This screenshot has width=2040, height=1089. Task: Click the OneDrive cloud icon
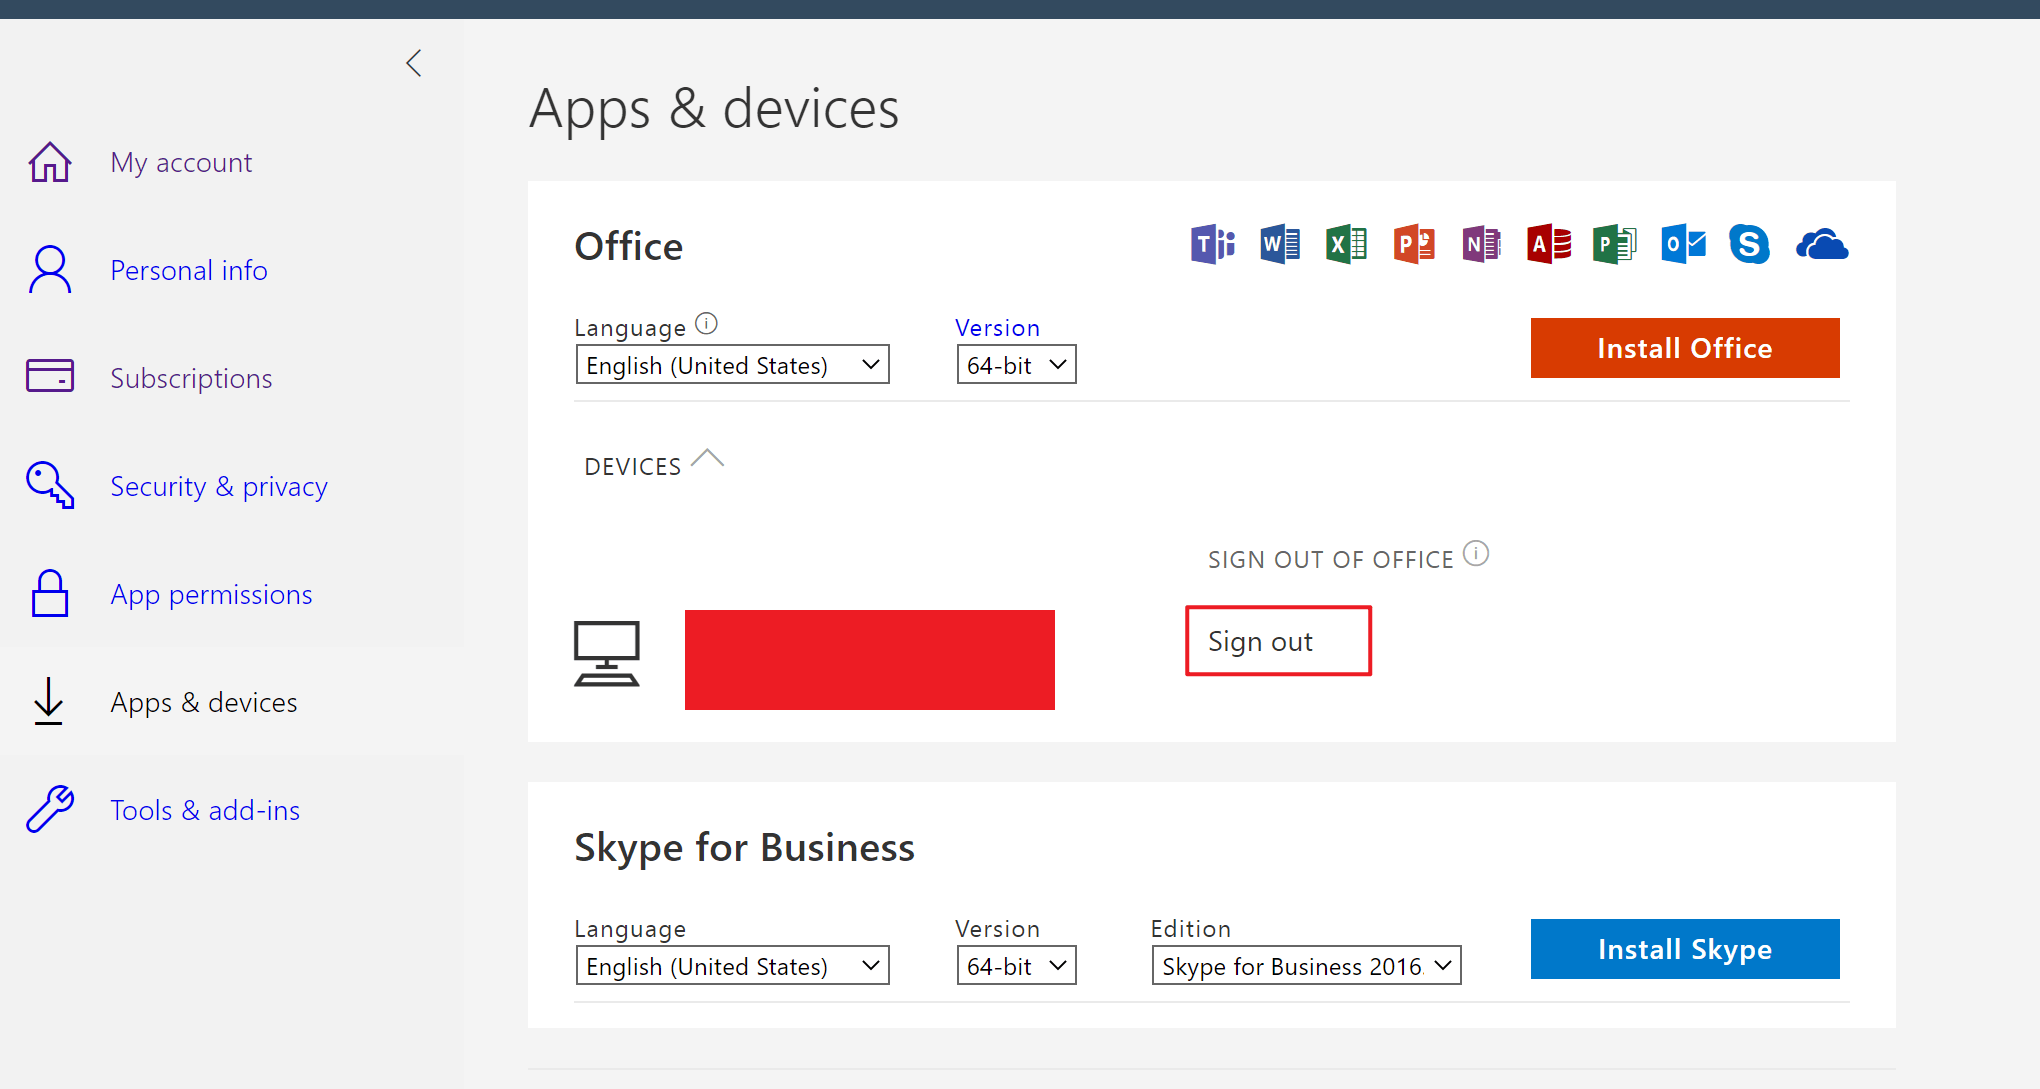(x=1821, y=244)
